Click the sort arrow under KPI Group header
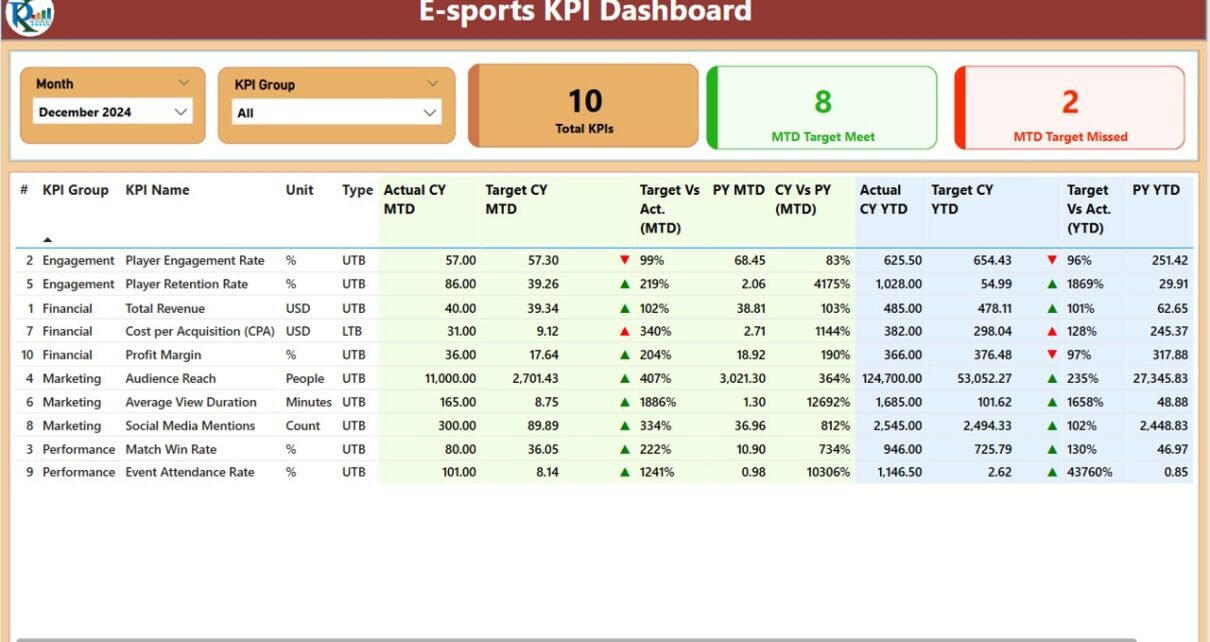This screenshot has height=642, width=1210. tap(48, 240)
